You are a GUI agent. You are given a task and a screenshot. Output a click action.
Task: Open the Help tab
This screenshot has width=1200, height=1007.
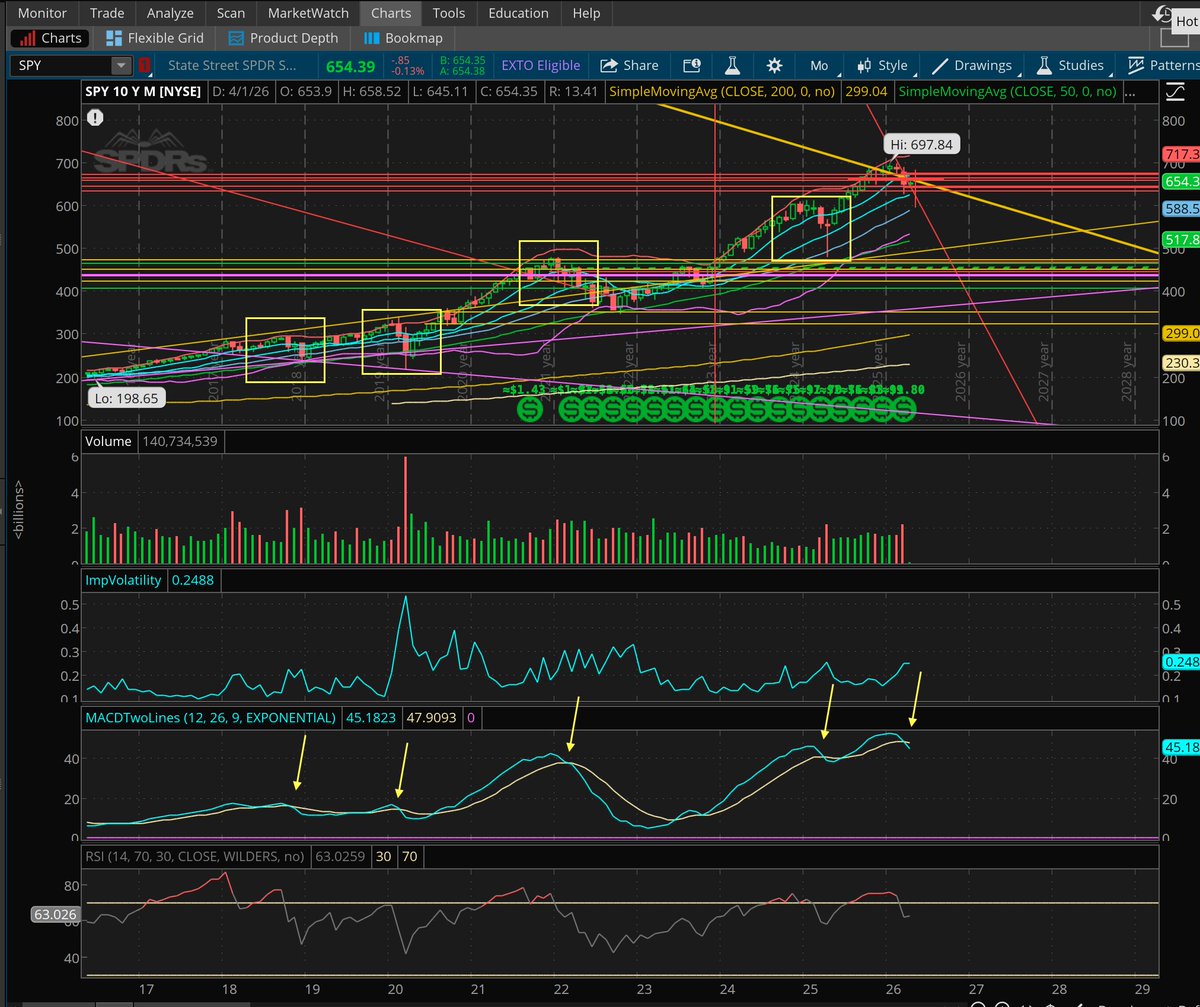tap(586, 13)
